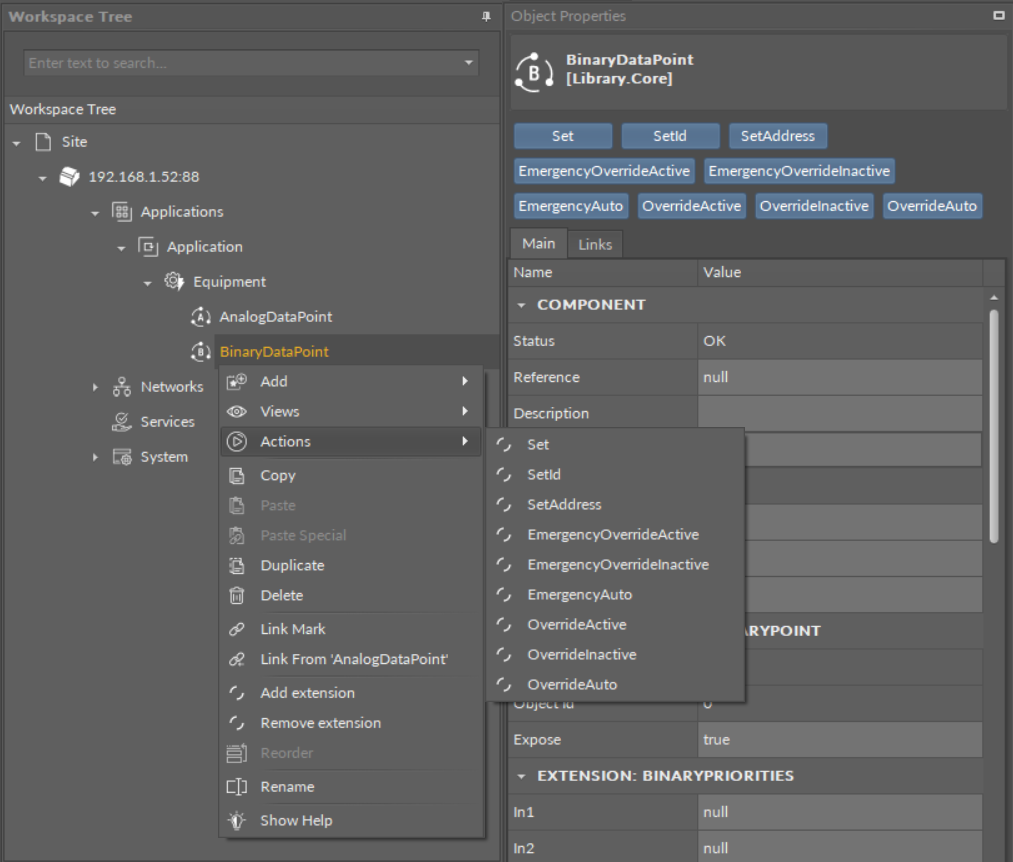Switch to the Links tab
This screenshot has width=1013, height=862.
[x=594, y=244]
